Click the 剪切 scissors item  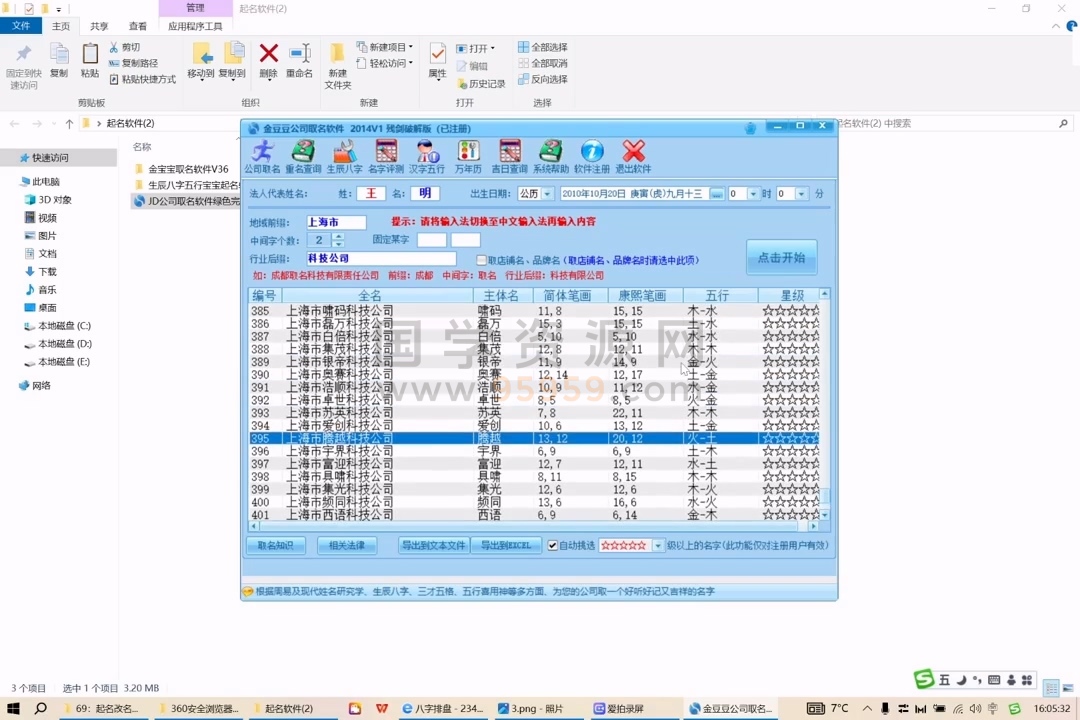coord(125,47)
